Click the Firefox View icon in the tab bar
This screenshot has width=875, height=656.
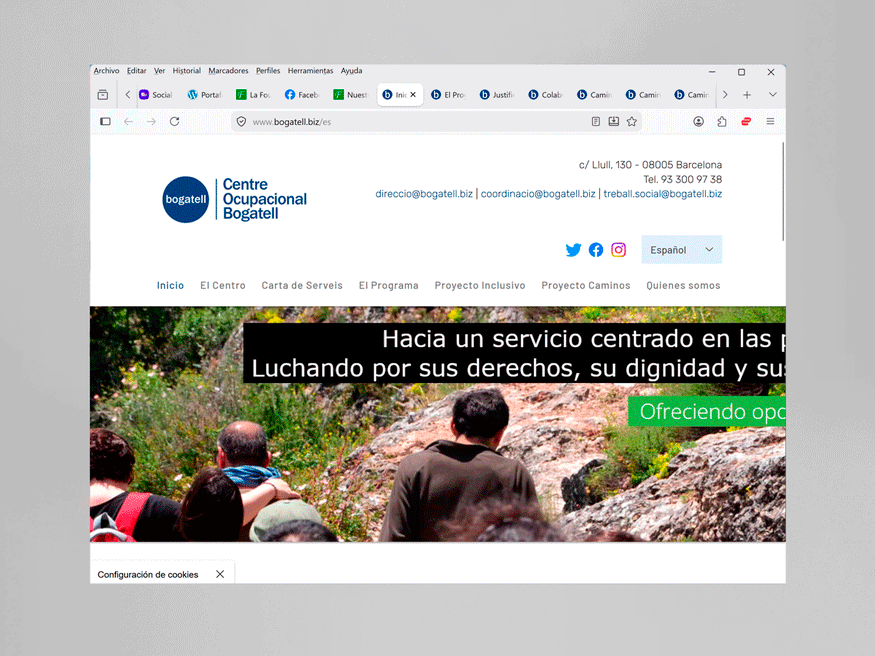tap(103, 95)
